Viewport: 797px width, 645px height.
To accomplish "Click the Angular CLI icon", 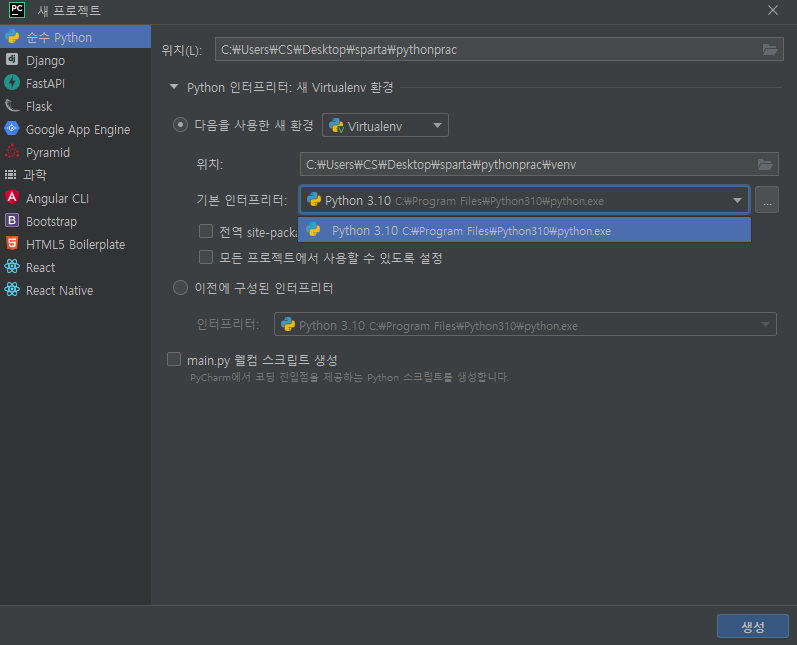I will pyautogui.click(x=12, y=197).
